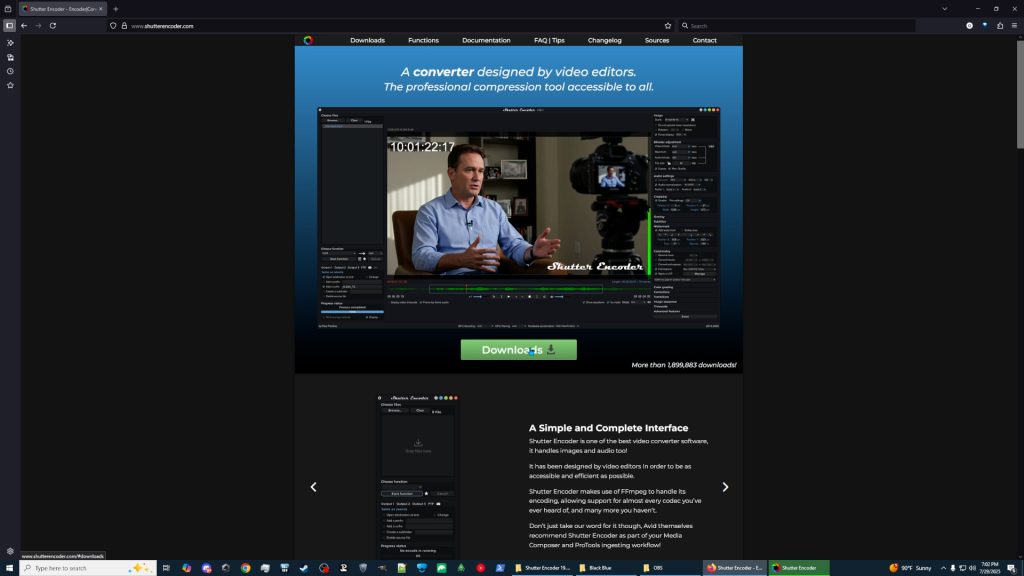The height and width of the screenshot is (576, 1024).
Task: Open the volume control in system tray
Action: click(x=972, y=568)
